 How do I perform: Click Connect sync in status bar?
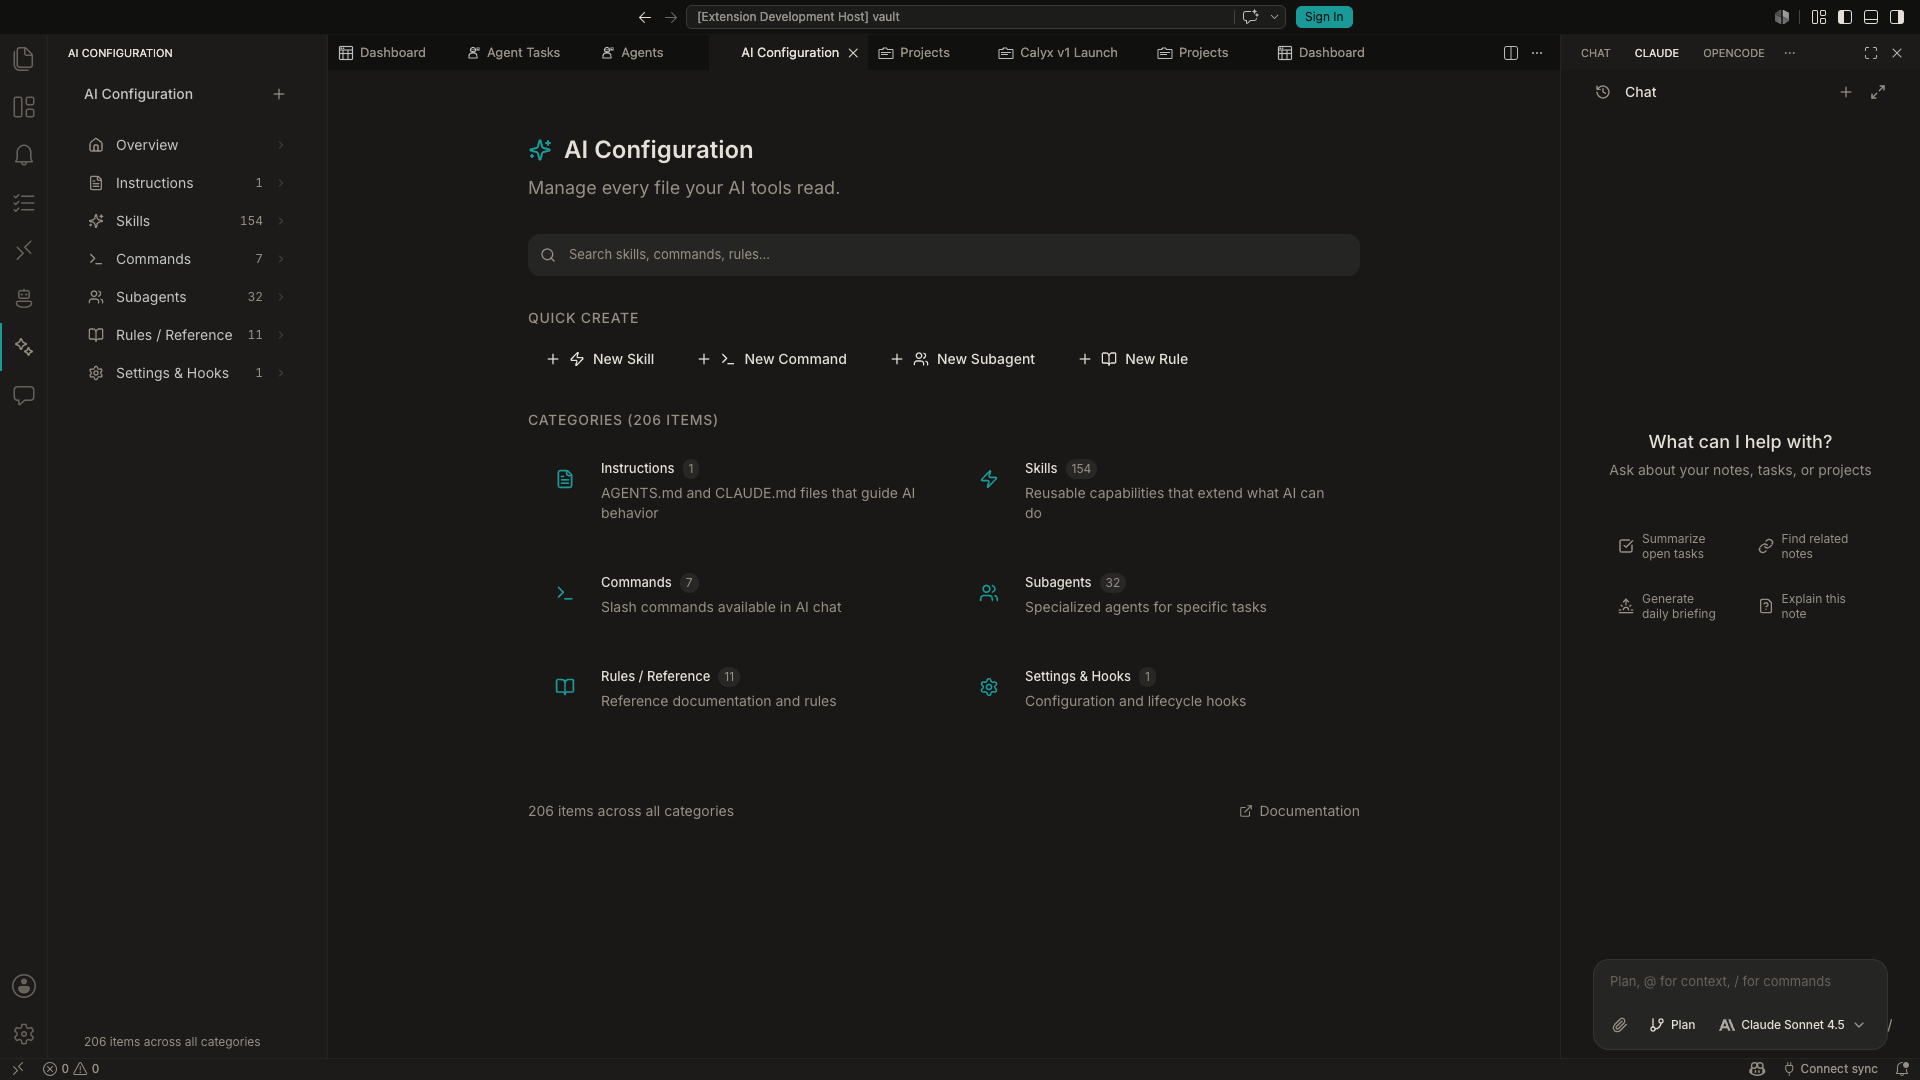tap(1829, 1069)
